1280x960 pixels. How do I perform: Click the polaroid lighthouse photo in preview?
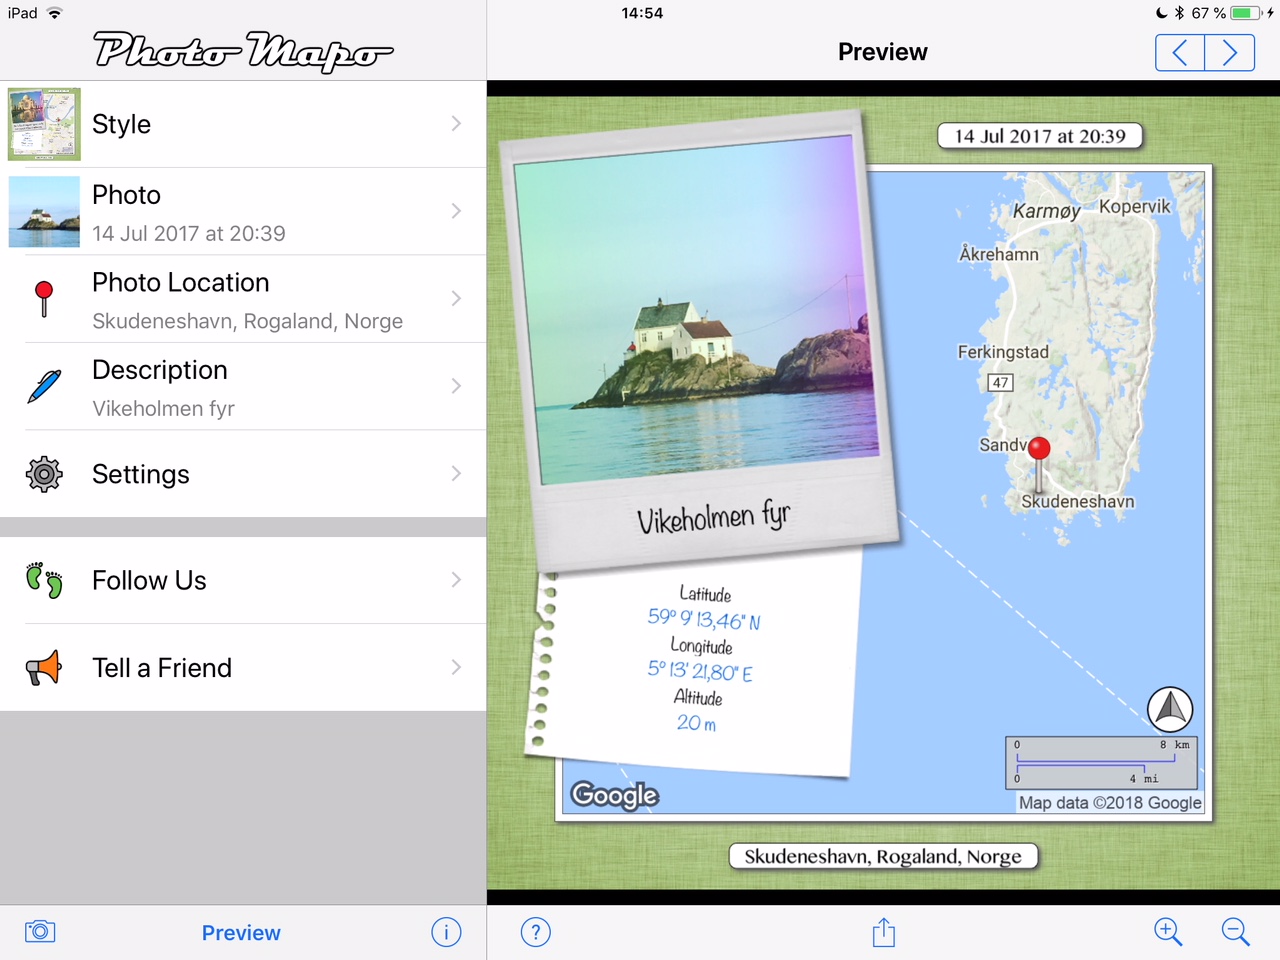click(x=697, y=309)
